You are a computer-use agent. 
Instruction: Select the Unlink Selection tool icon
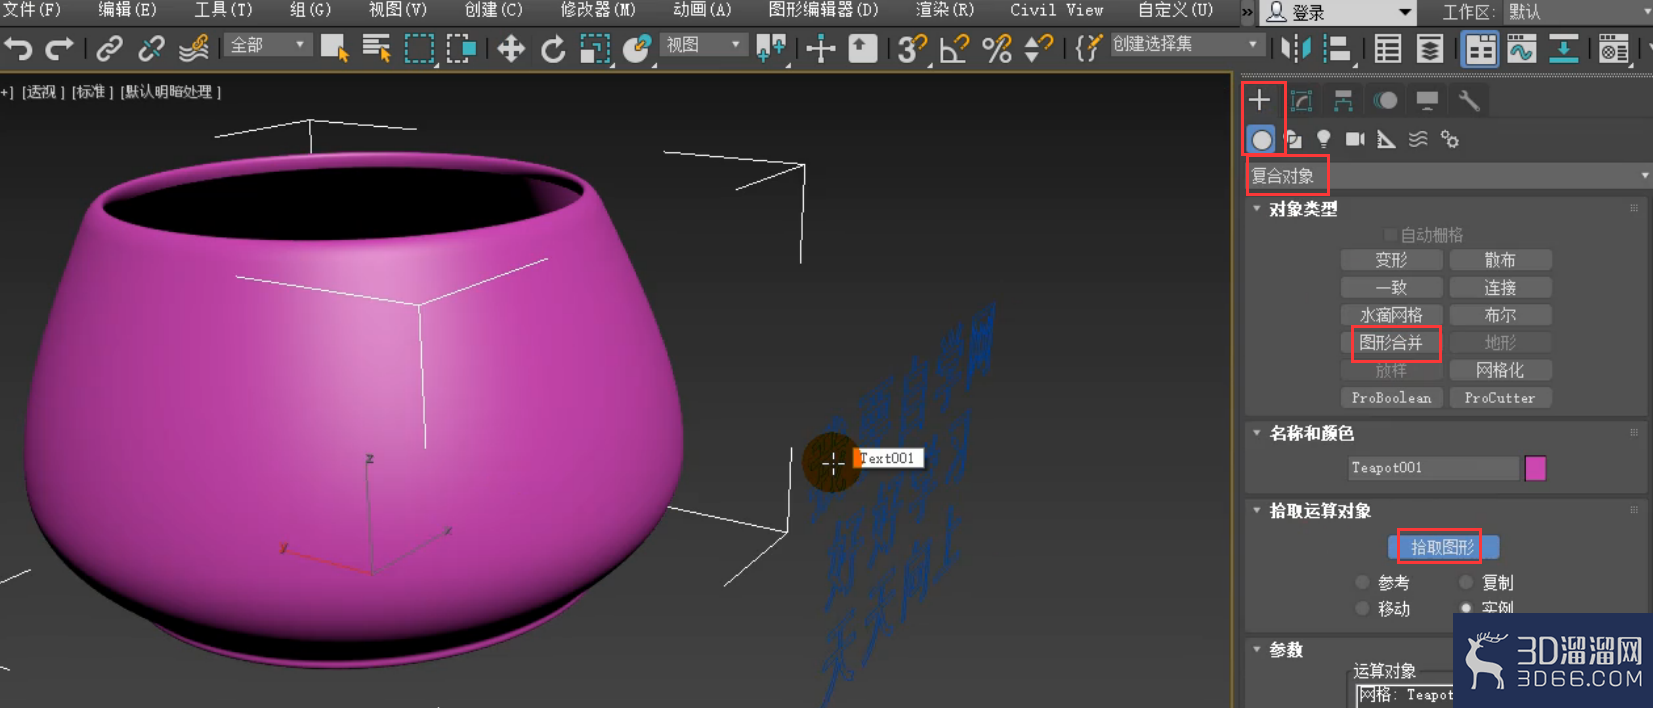click(151, 47)
